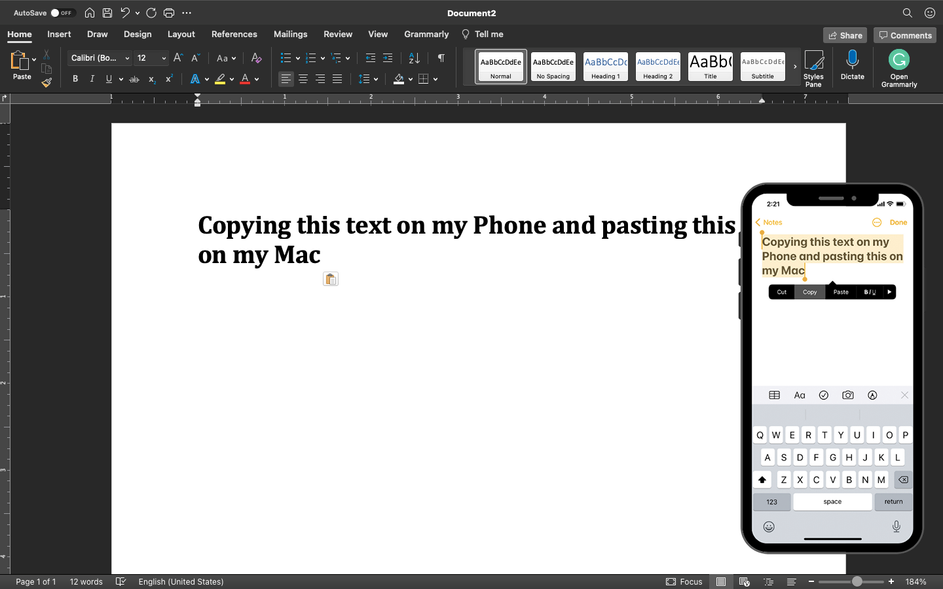Viewport: 943px width, 589px height.
Task: Switch to the Design tab
Action: click(138, 34)
